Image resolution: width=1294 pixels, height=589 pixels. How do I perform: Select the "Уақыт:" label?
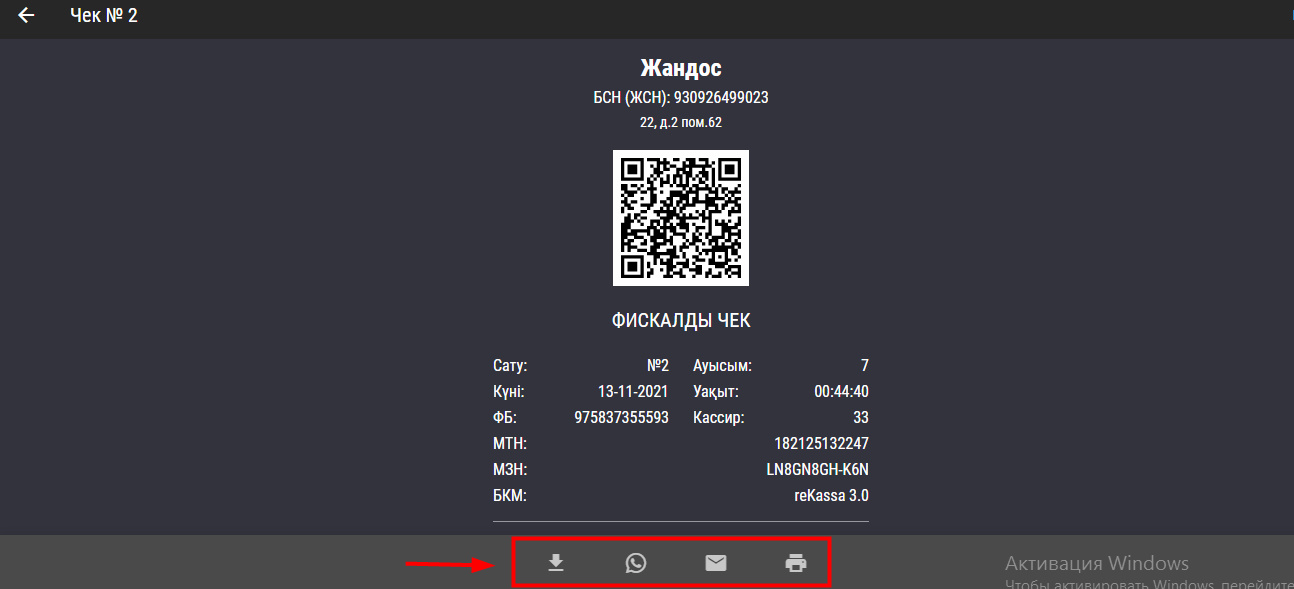716,392
